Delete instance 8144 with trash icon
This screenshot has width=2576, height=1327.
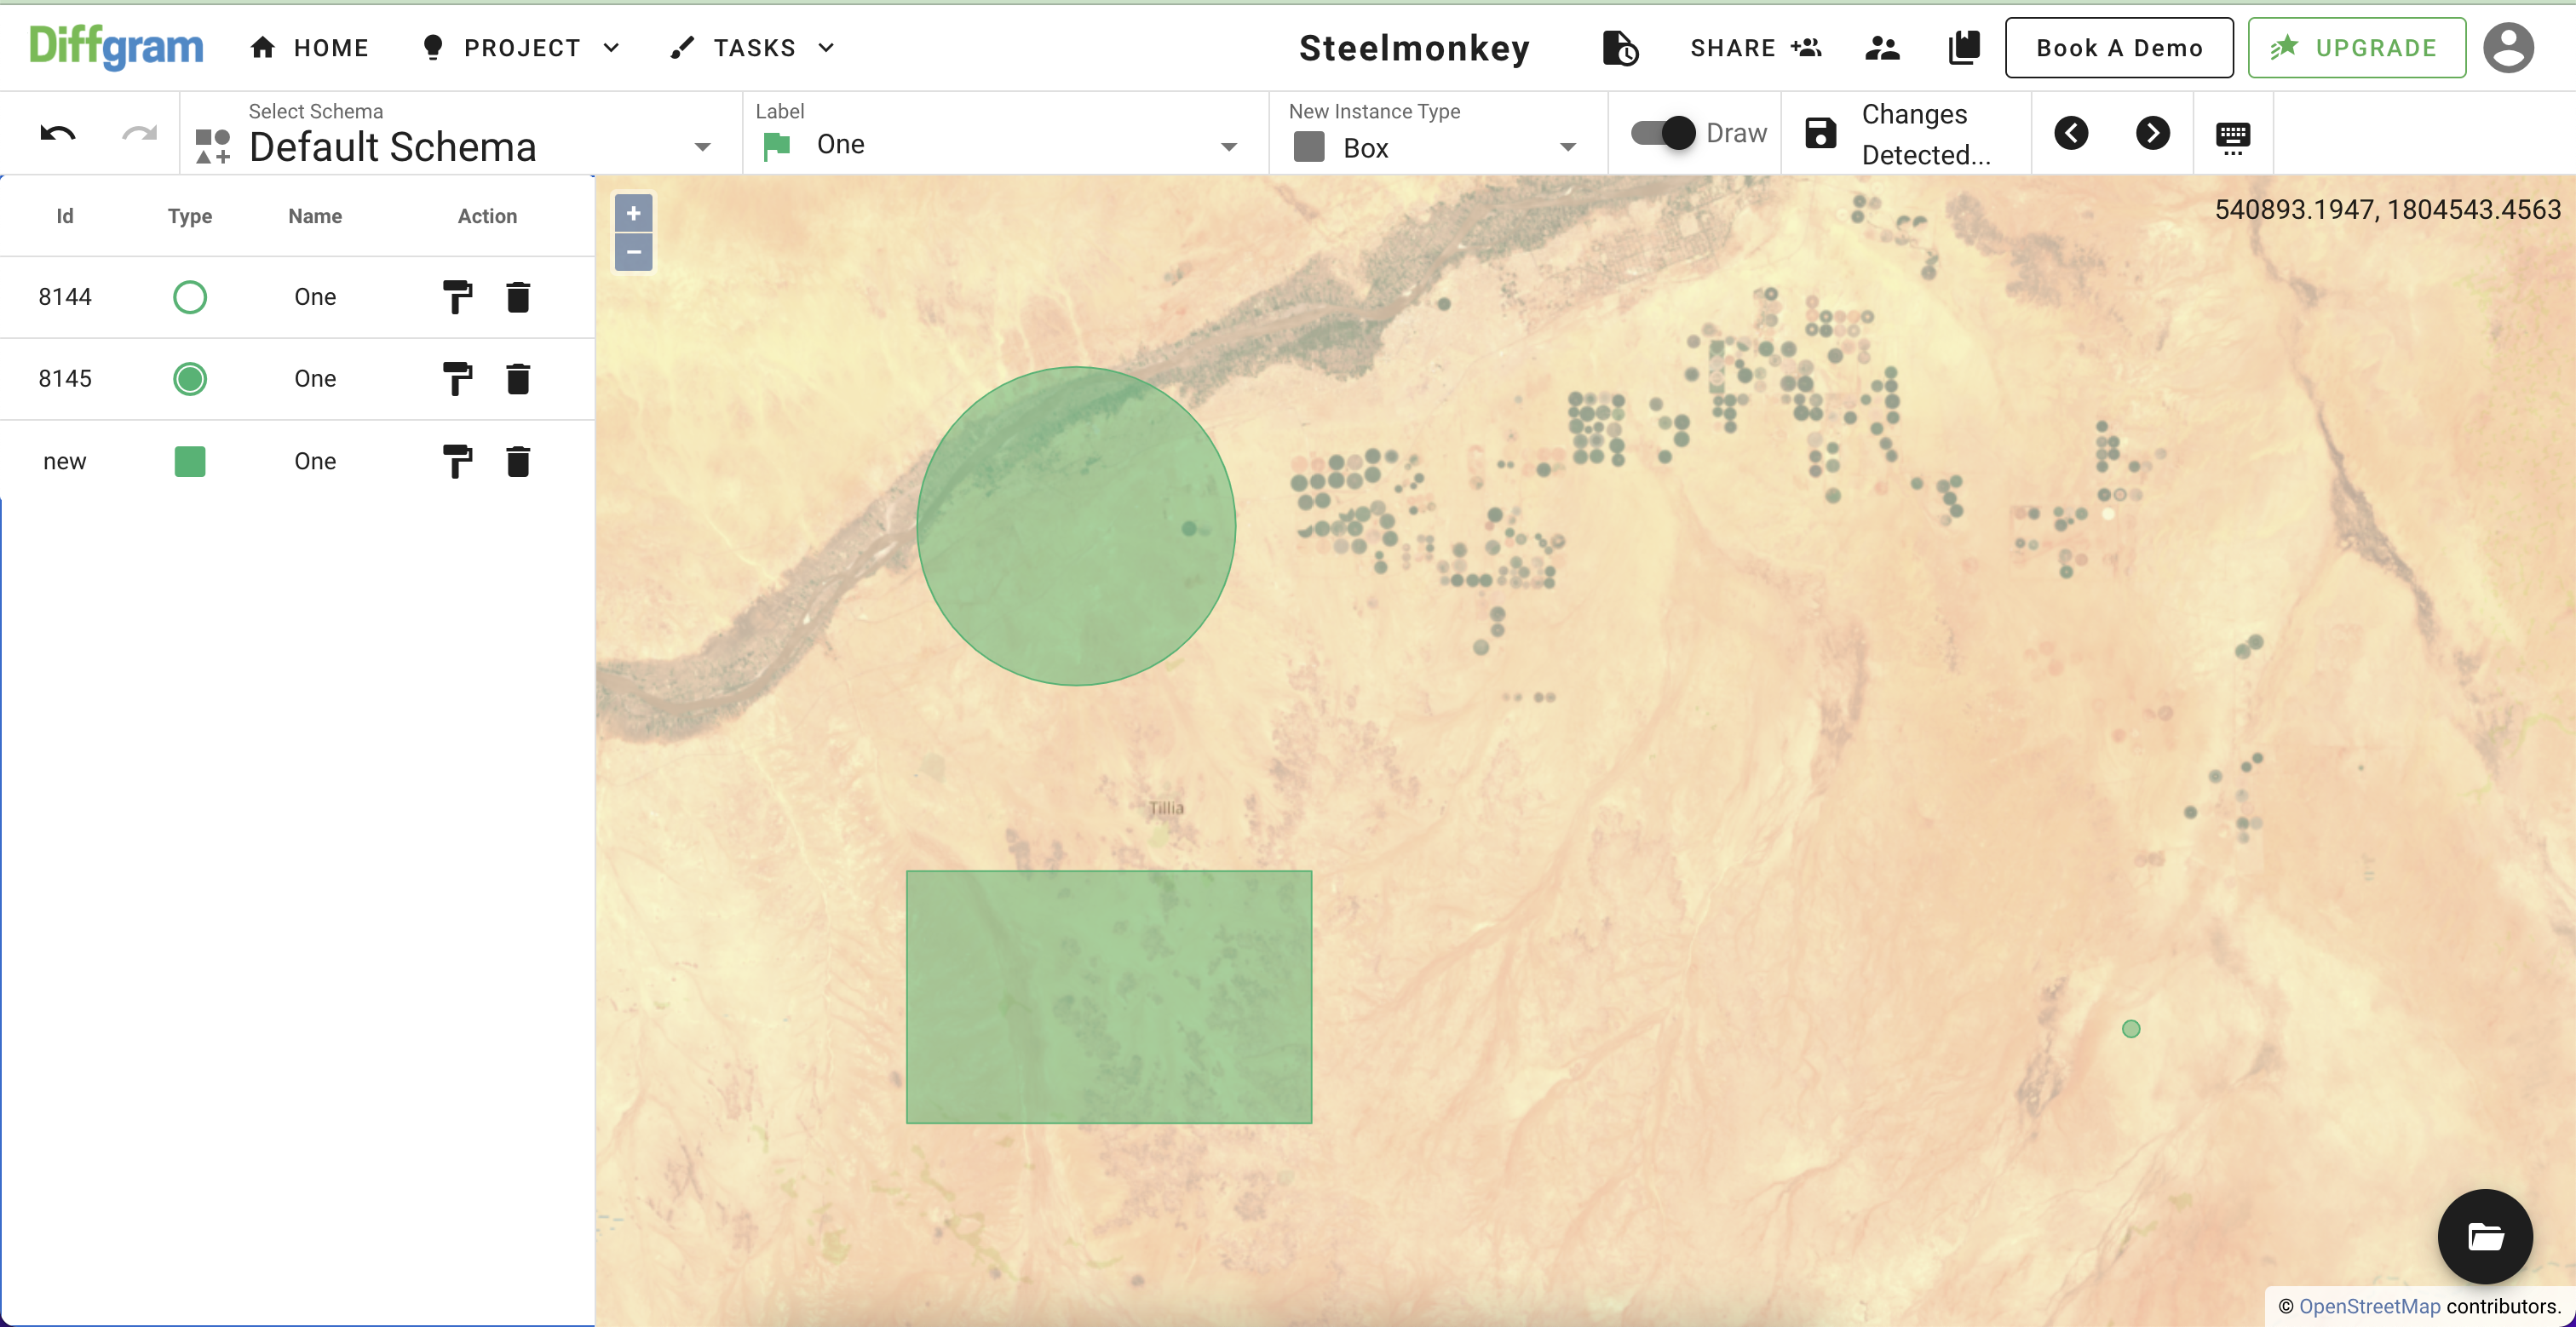518,297
